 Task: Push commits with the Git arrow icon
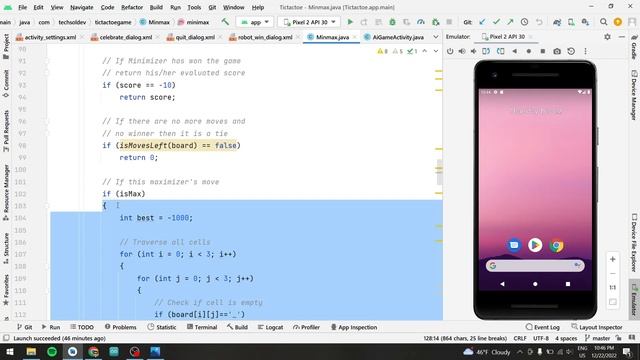(510, 22)
